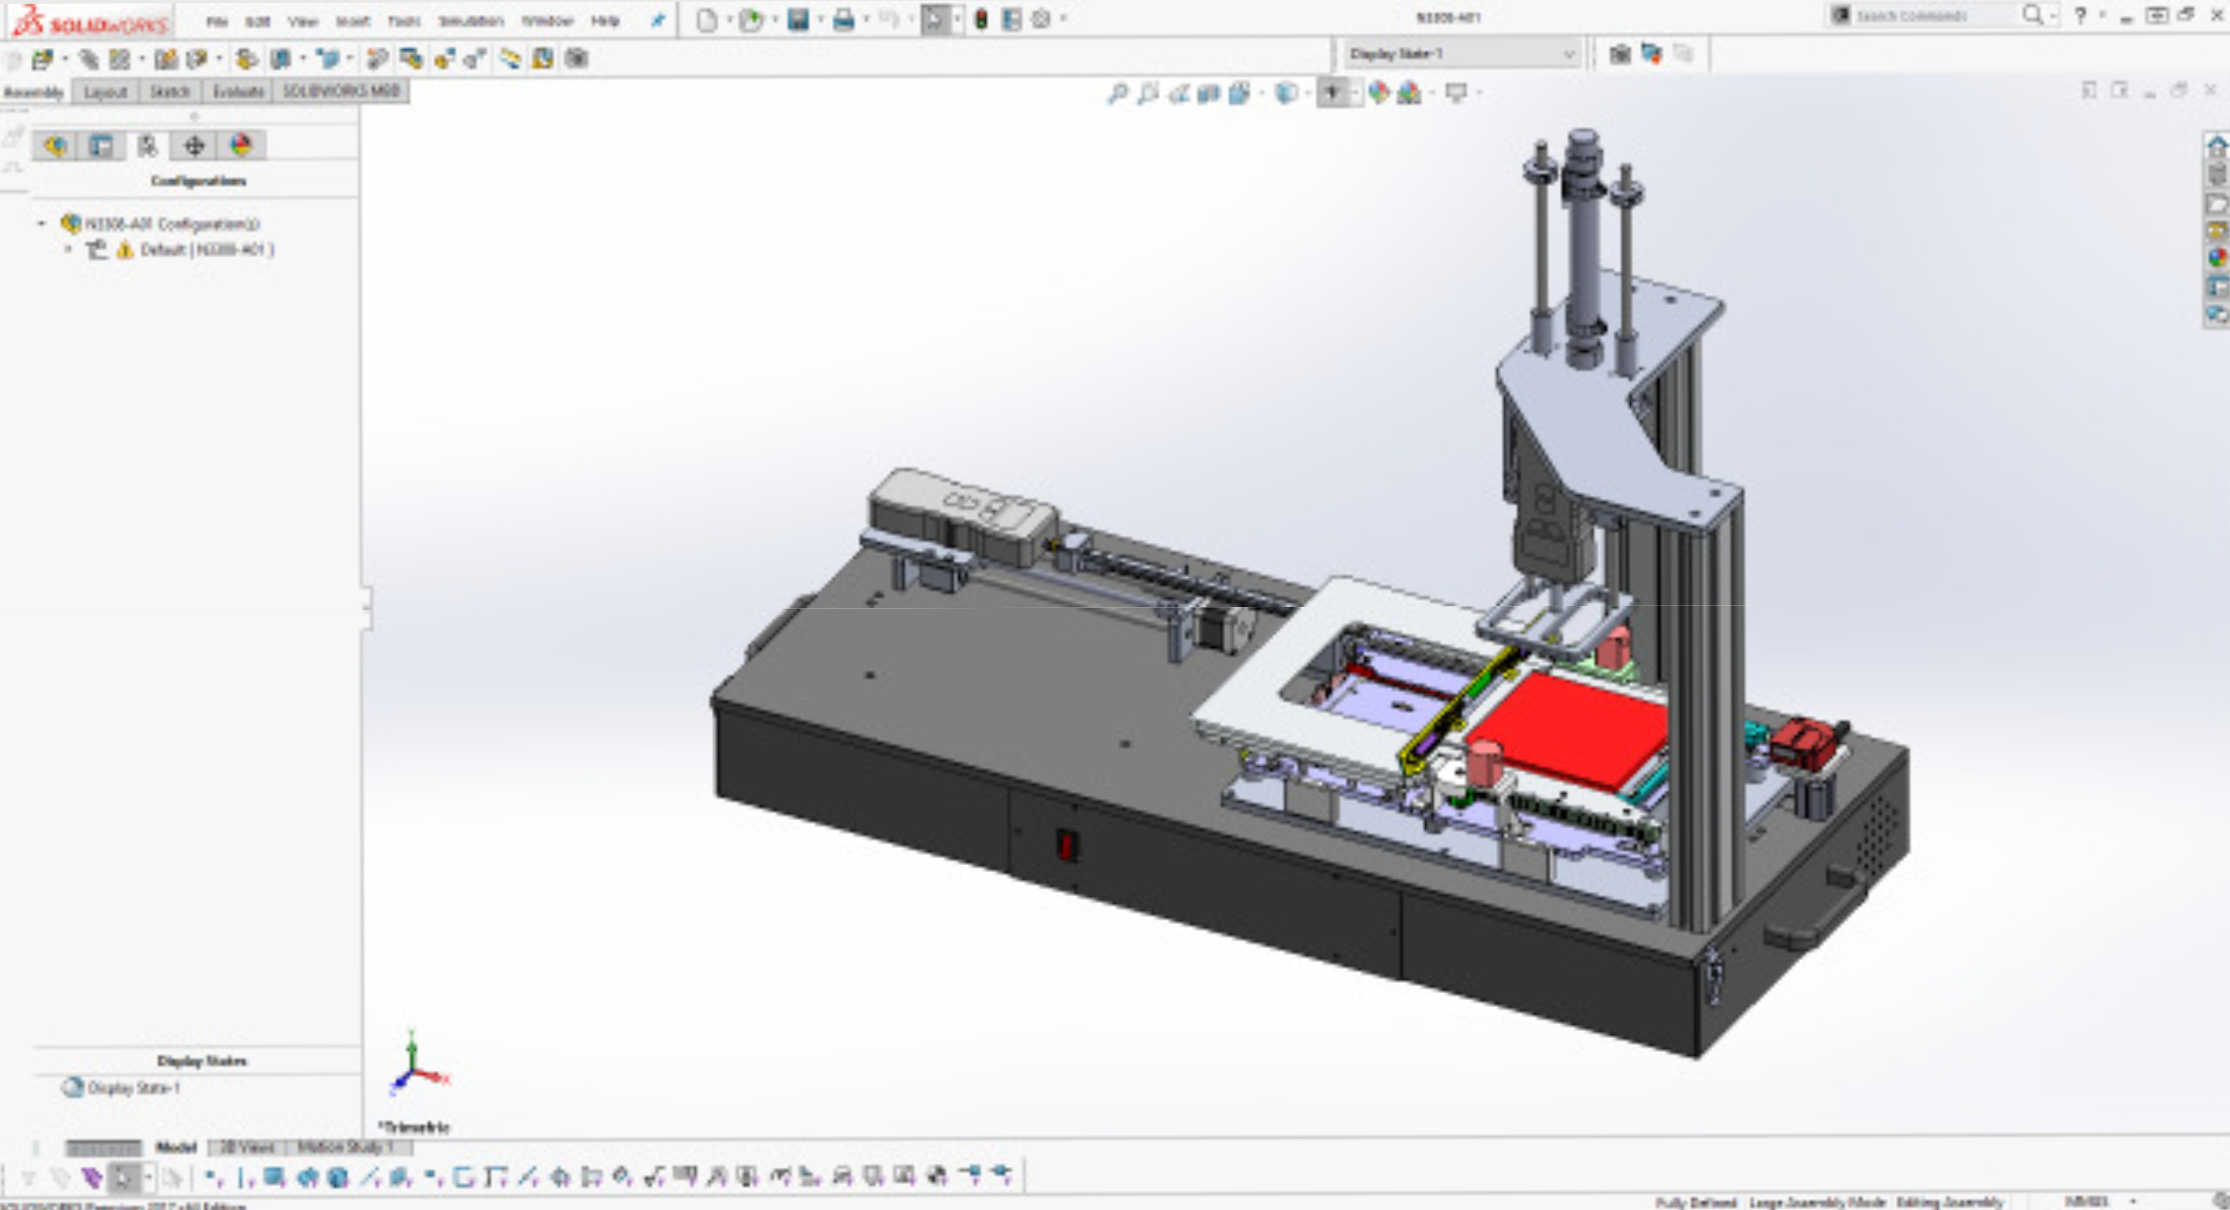Click the Apply Scene icon
This screenshot has width=2230, height=1210.
(x=1409, y=94)
